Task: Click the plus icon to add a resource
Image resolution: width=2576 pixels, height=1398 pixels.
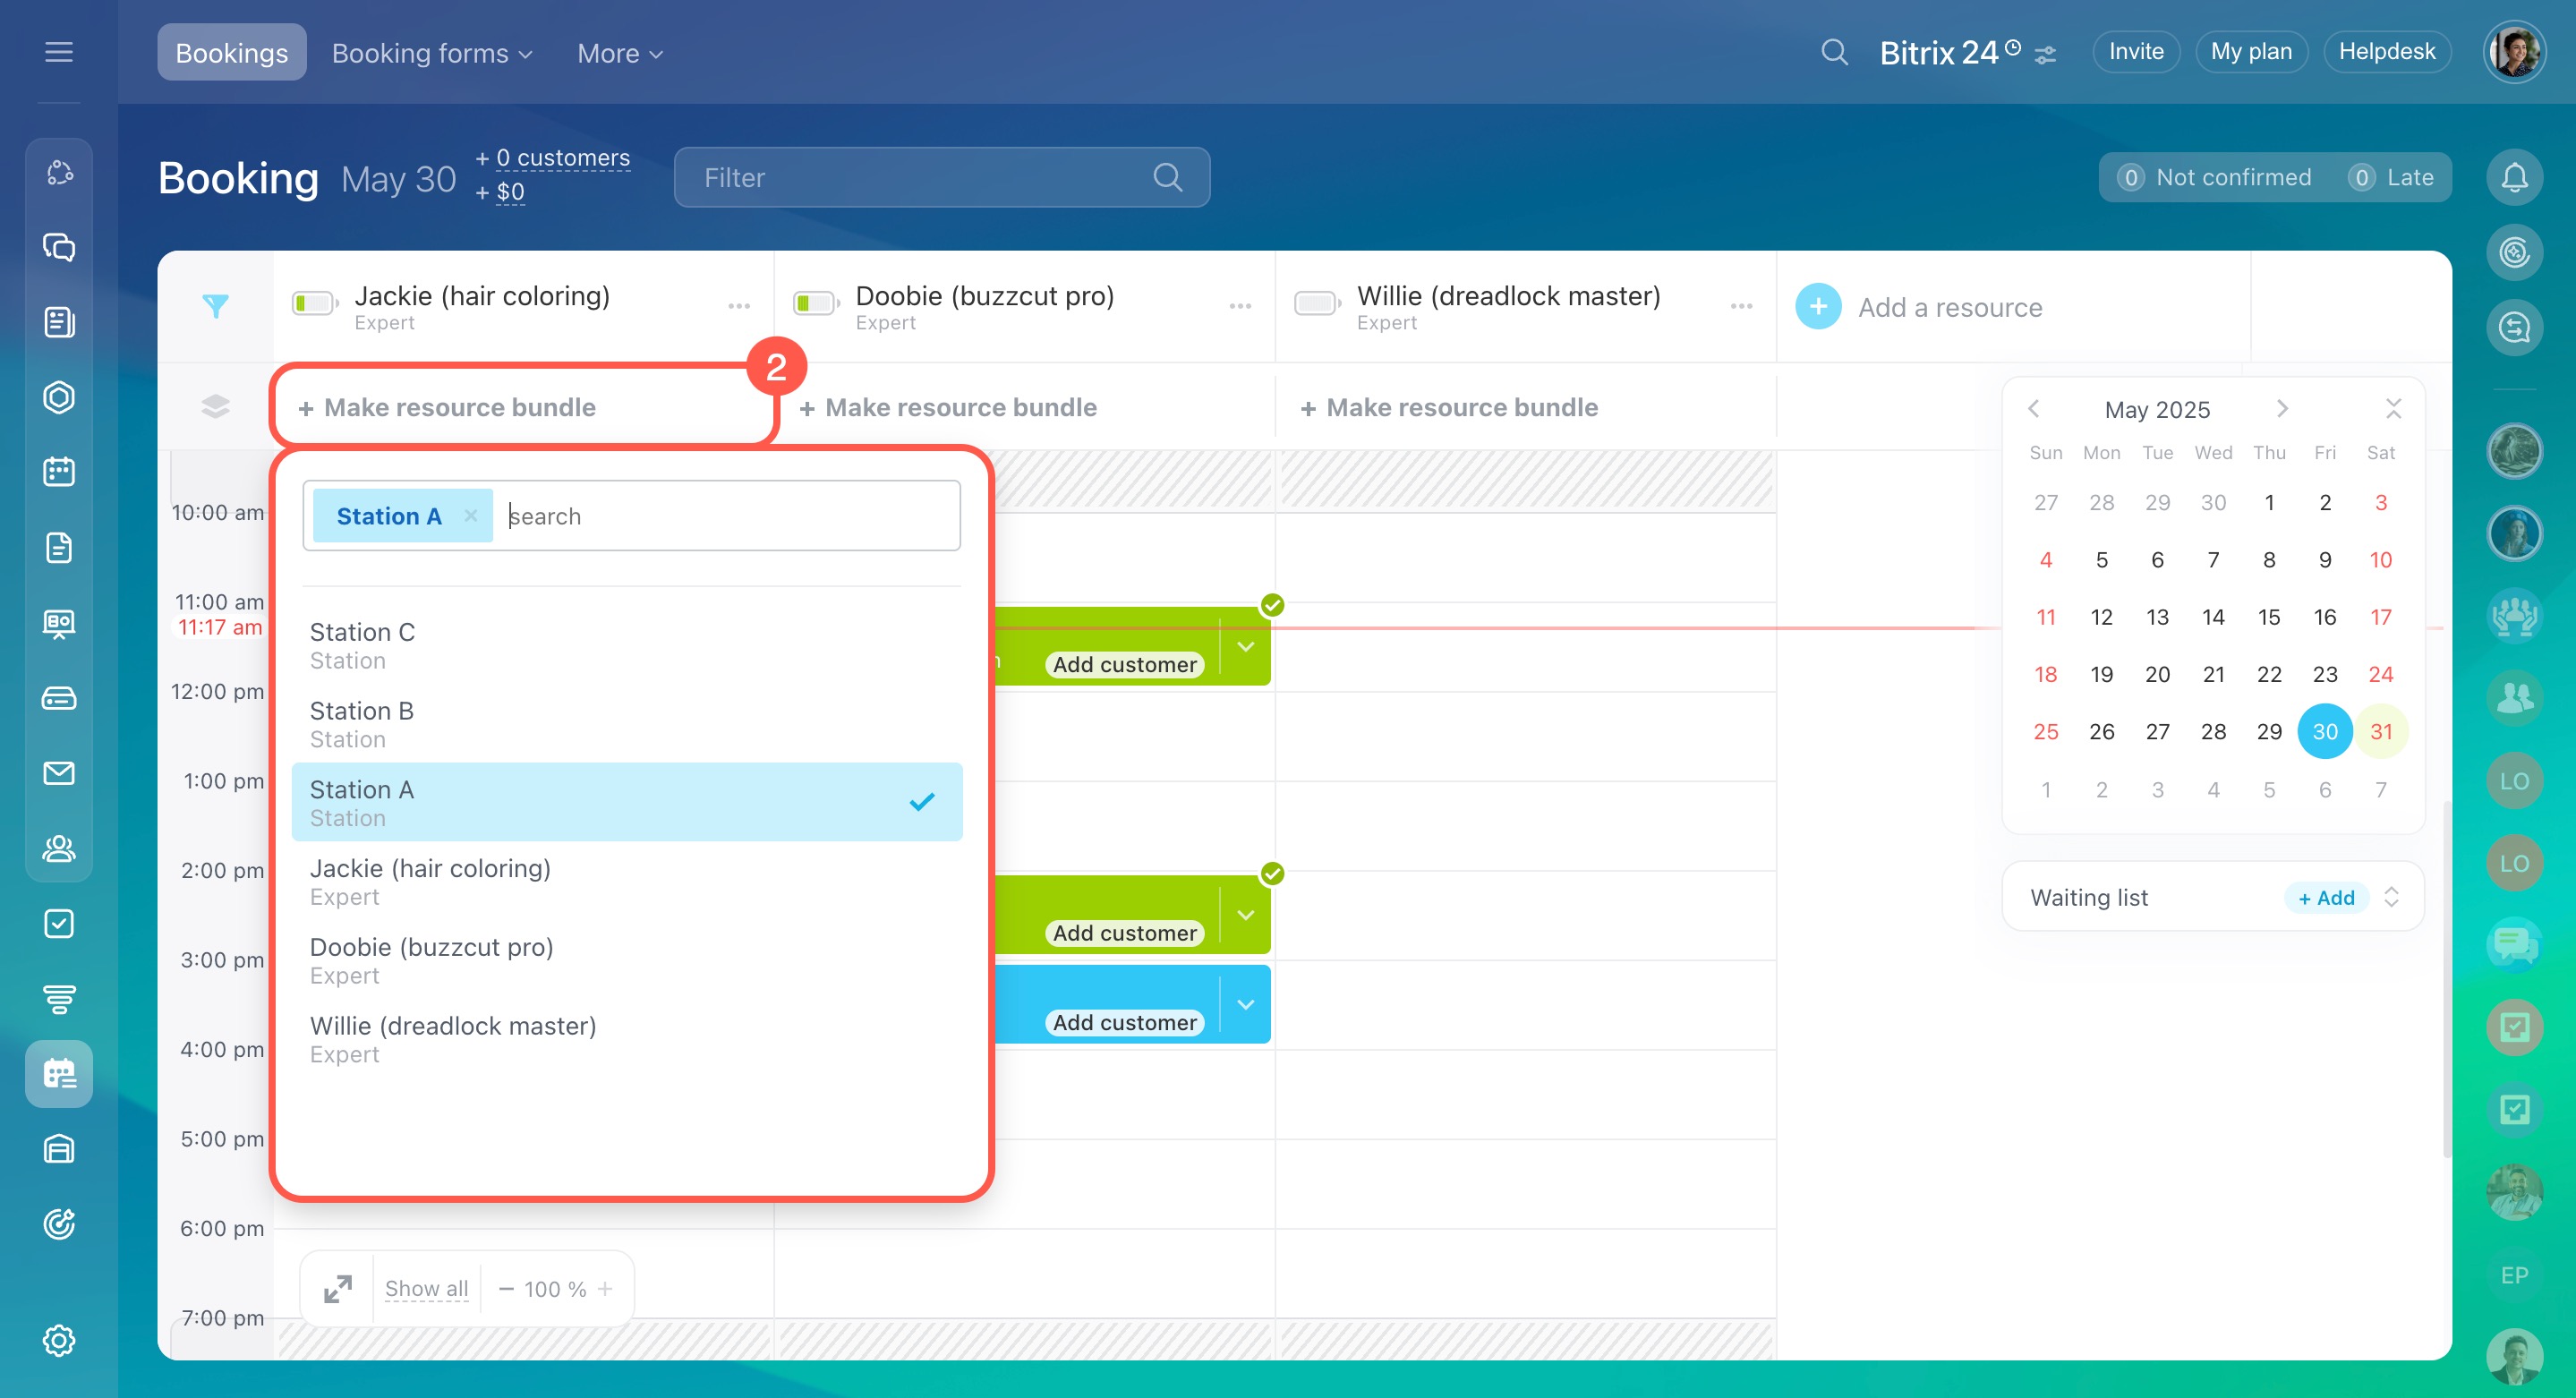Action: click(x=1818, y=307)
